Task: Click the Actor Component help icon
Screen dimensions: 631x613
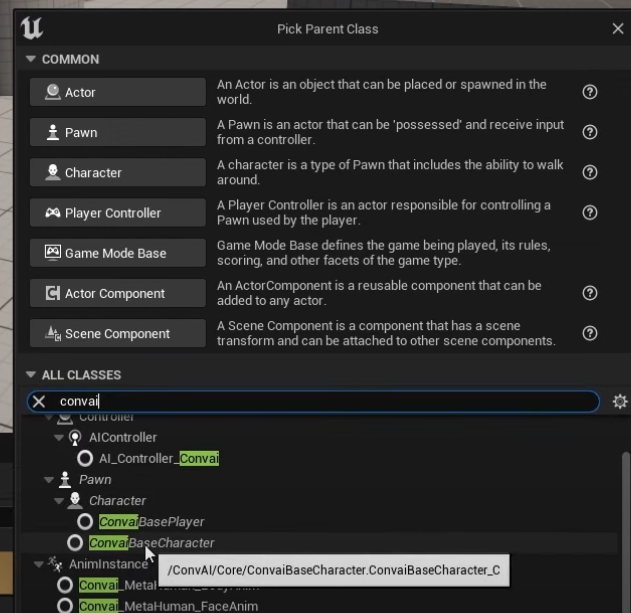Action: point(589,293)
